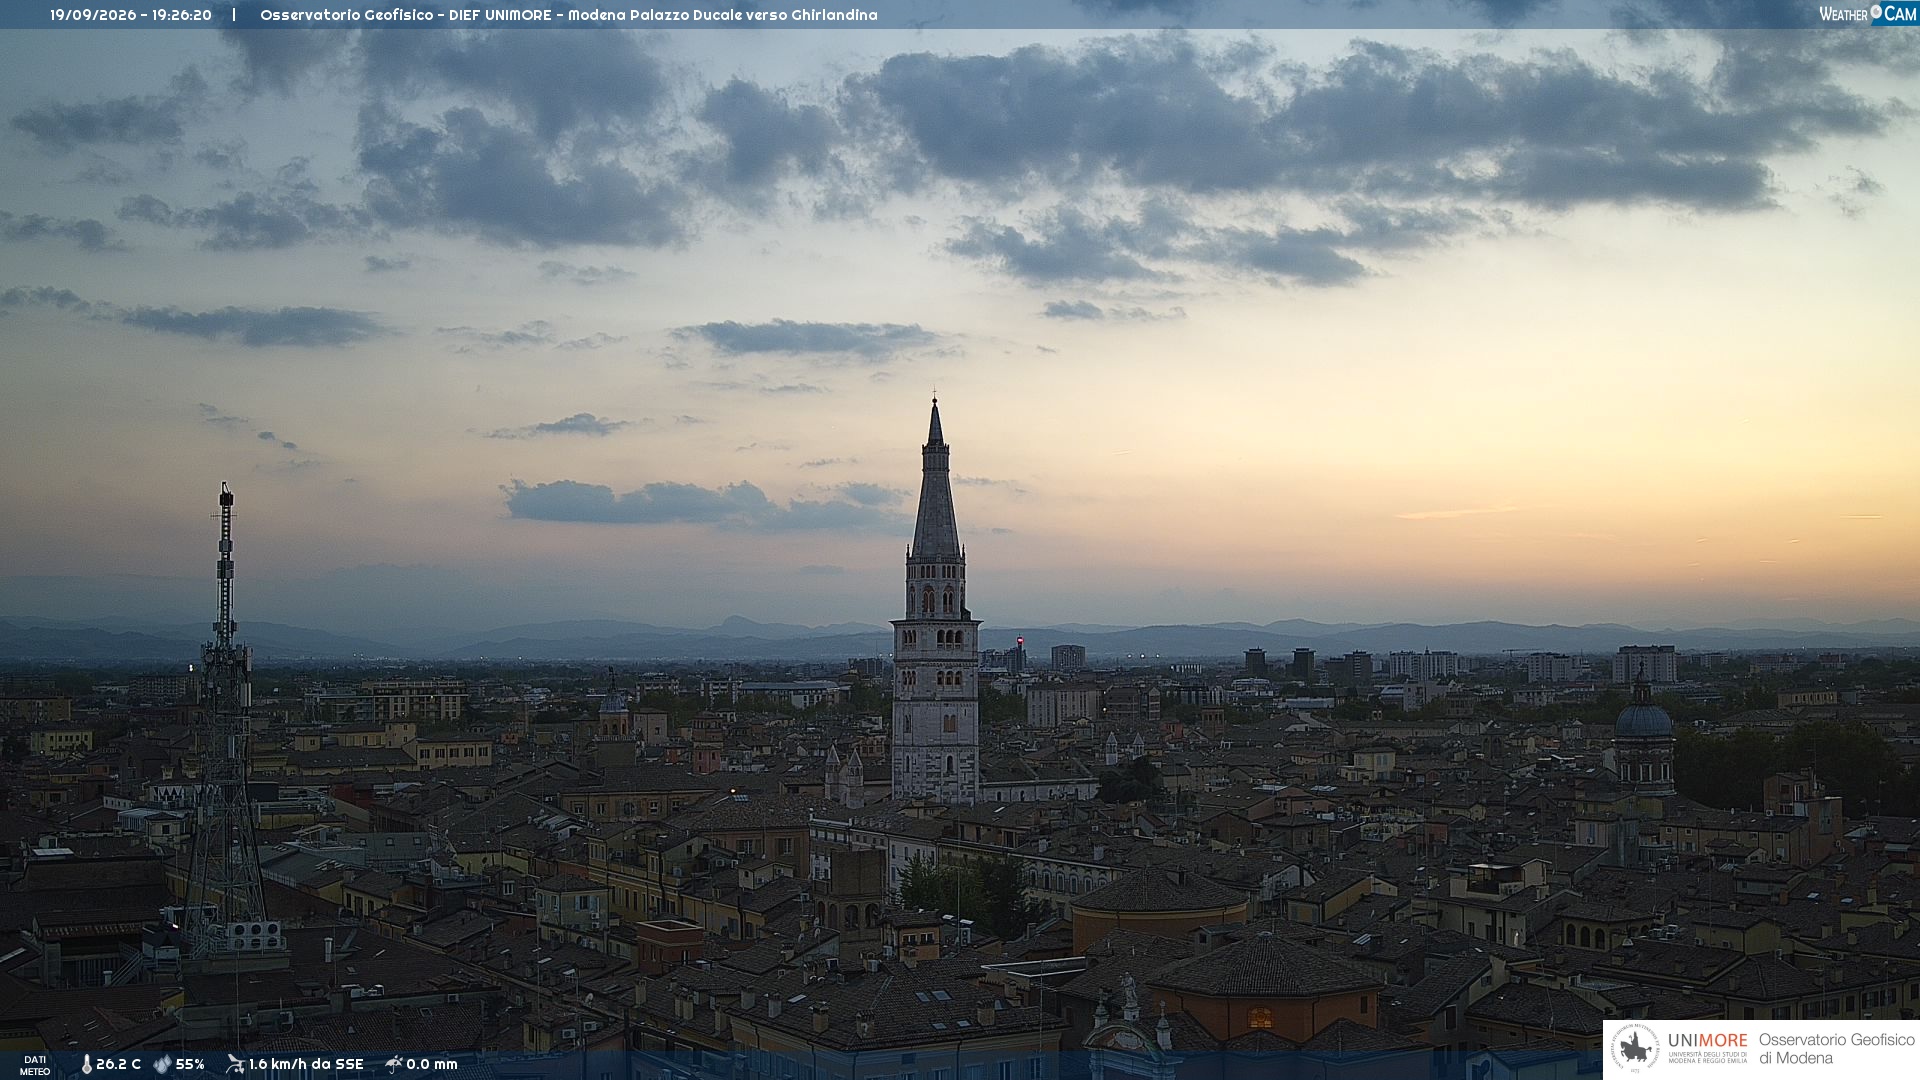The height and width of the screenshot is (1080, 1920).
Task: Click the 19:26:20 time stamp
Action: pos(182,15)
